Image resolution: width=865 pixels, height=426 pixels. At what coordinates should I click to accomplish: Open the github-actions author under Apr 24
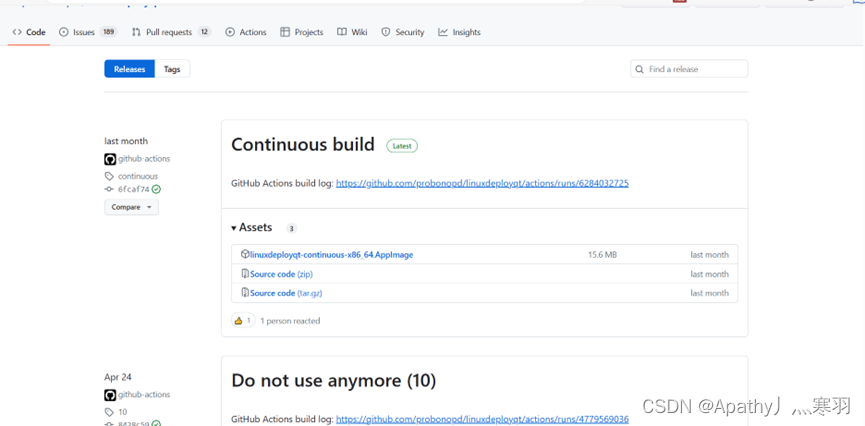pos(144,395)
